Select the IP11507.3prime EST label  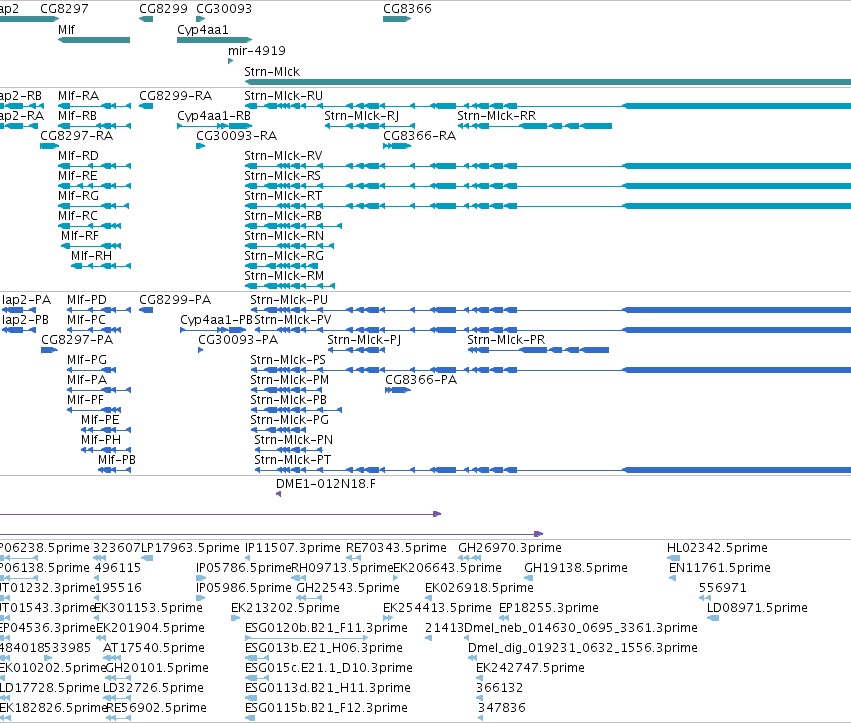click(x=293, y=548)
